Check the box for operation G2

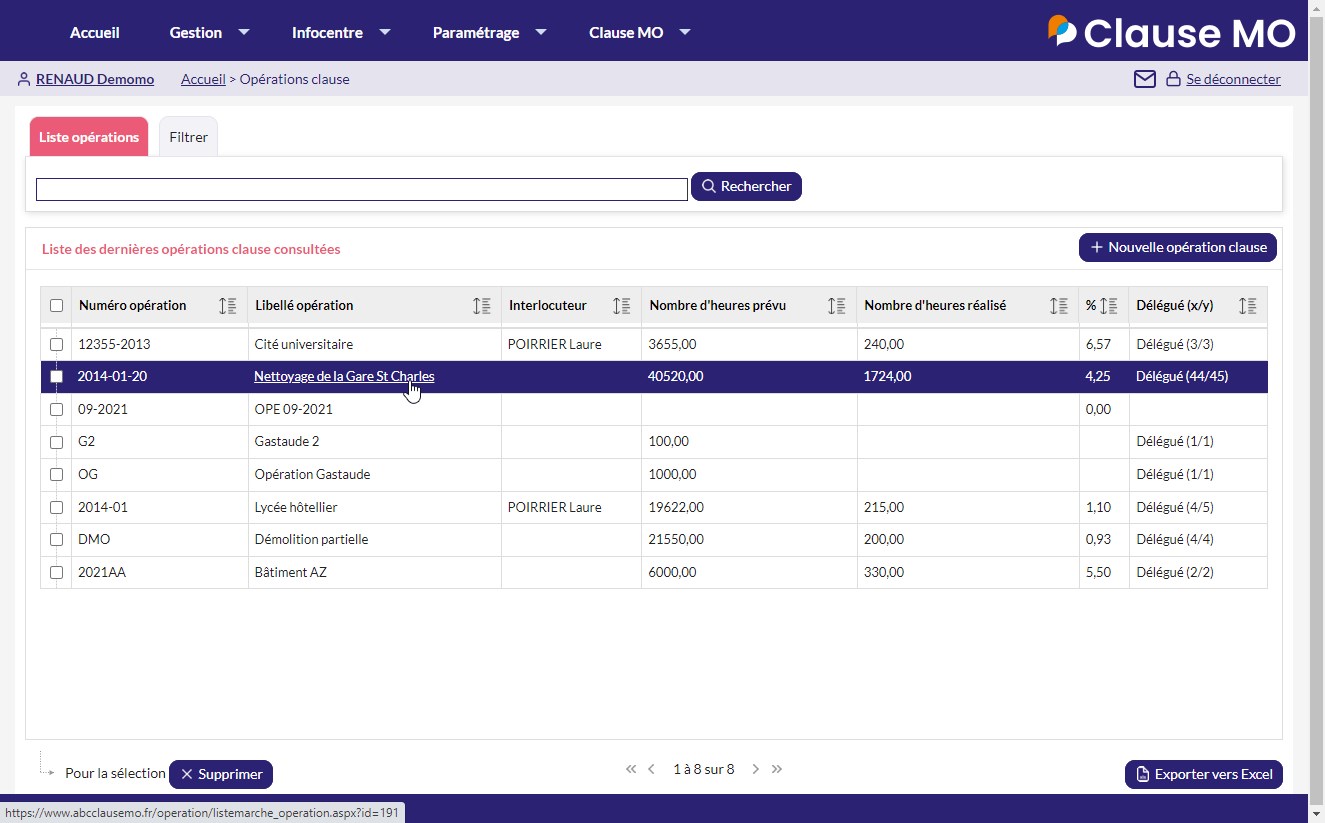[x=57, y=442]
